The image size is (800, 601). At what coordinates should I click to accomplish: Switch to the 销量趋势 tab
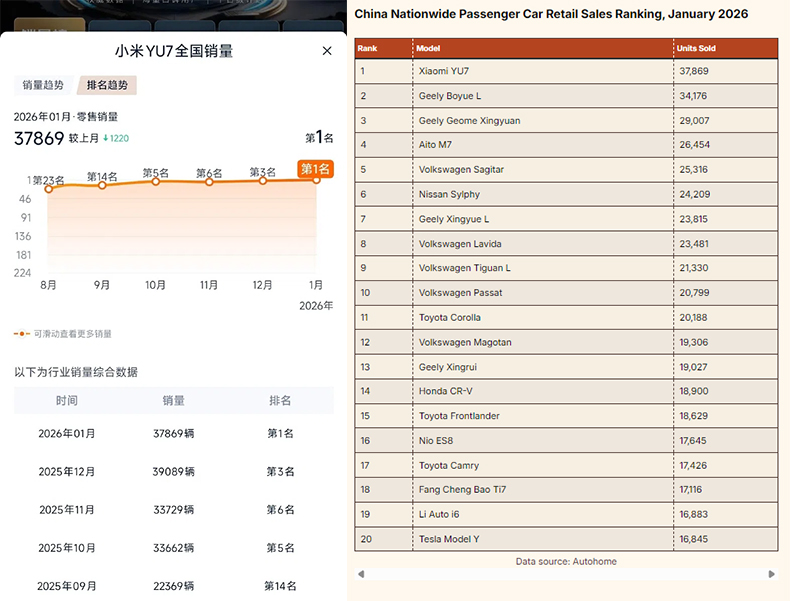coord(42,86)
